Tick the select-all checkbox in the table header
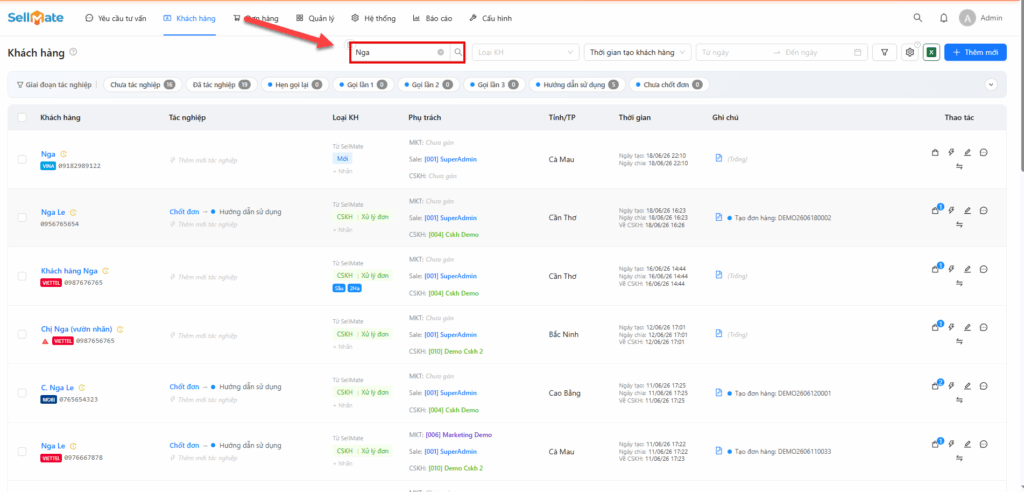The image size is (1024, 492). point(22,118)
